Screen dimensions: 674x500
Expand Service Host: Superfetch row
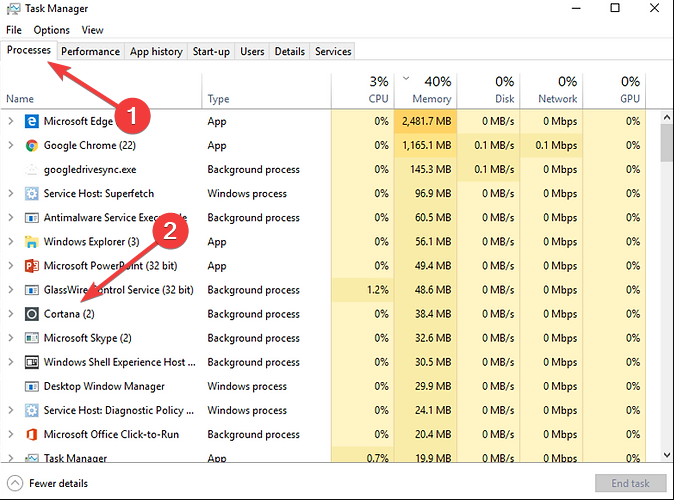11,193
